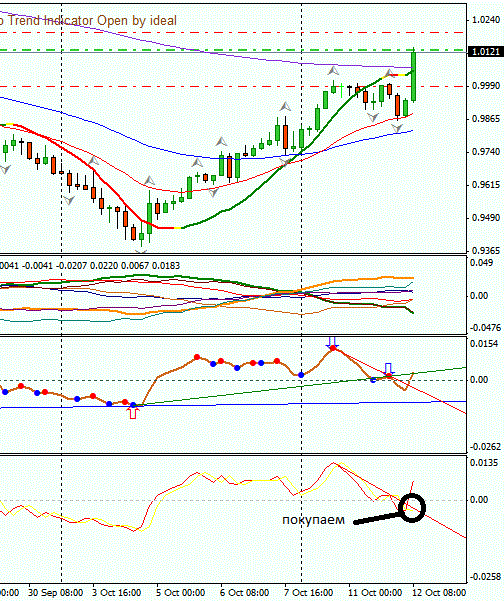Select the last tall green candle
The height and width of the screenshot is (601, 504).
pyautogui.click(x=414, y=75)
